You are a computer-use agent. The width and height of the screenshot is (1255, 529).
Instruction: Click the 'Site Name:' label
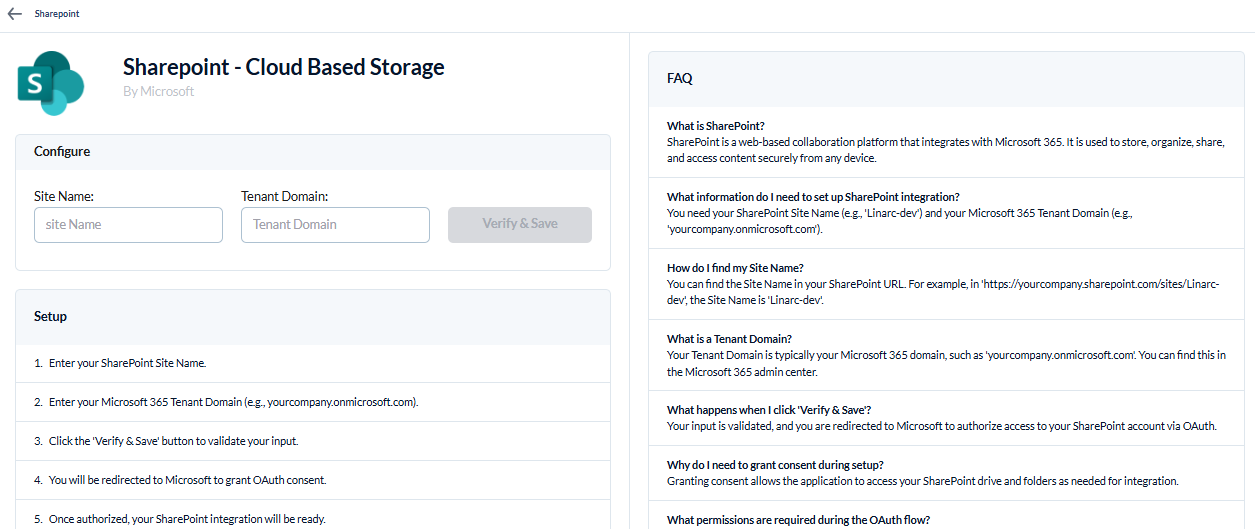[64, 196]
